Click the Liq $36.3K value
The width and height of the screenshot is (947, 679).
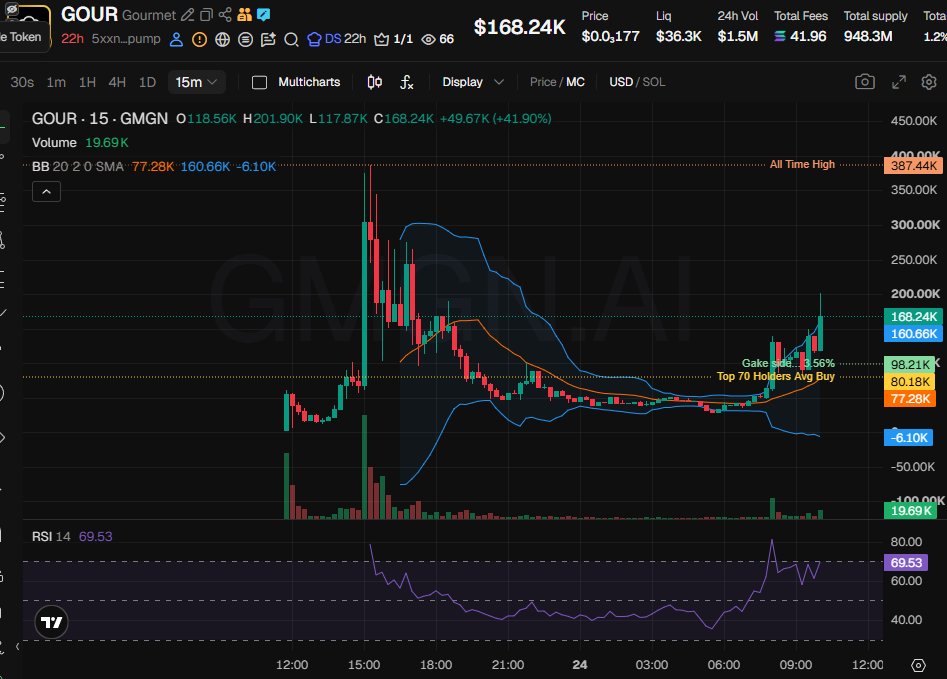[x=678, y=36]
